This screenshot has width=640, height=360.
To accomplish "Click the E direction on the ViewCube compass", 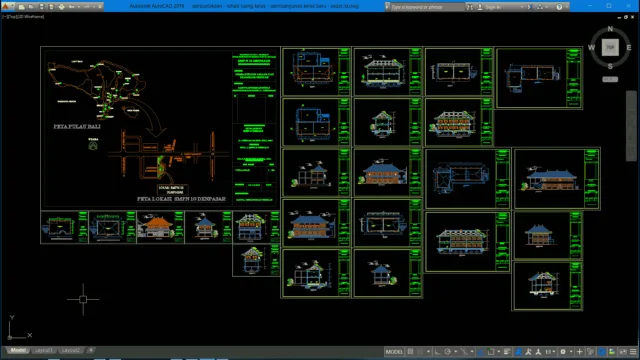I will (629, 48).
